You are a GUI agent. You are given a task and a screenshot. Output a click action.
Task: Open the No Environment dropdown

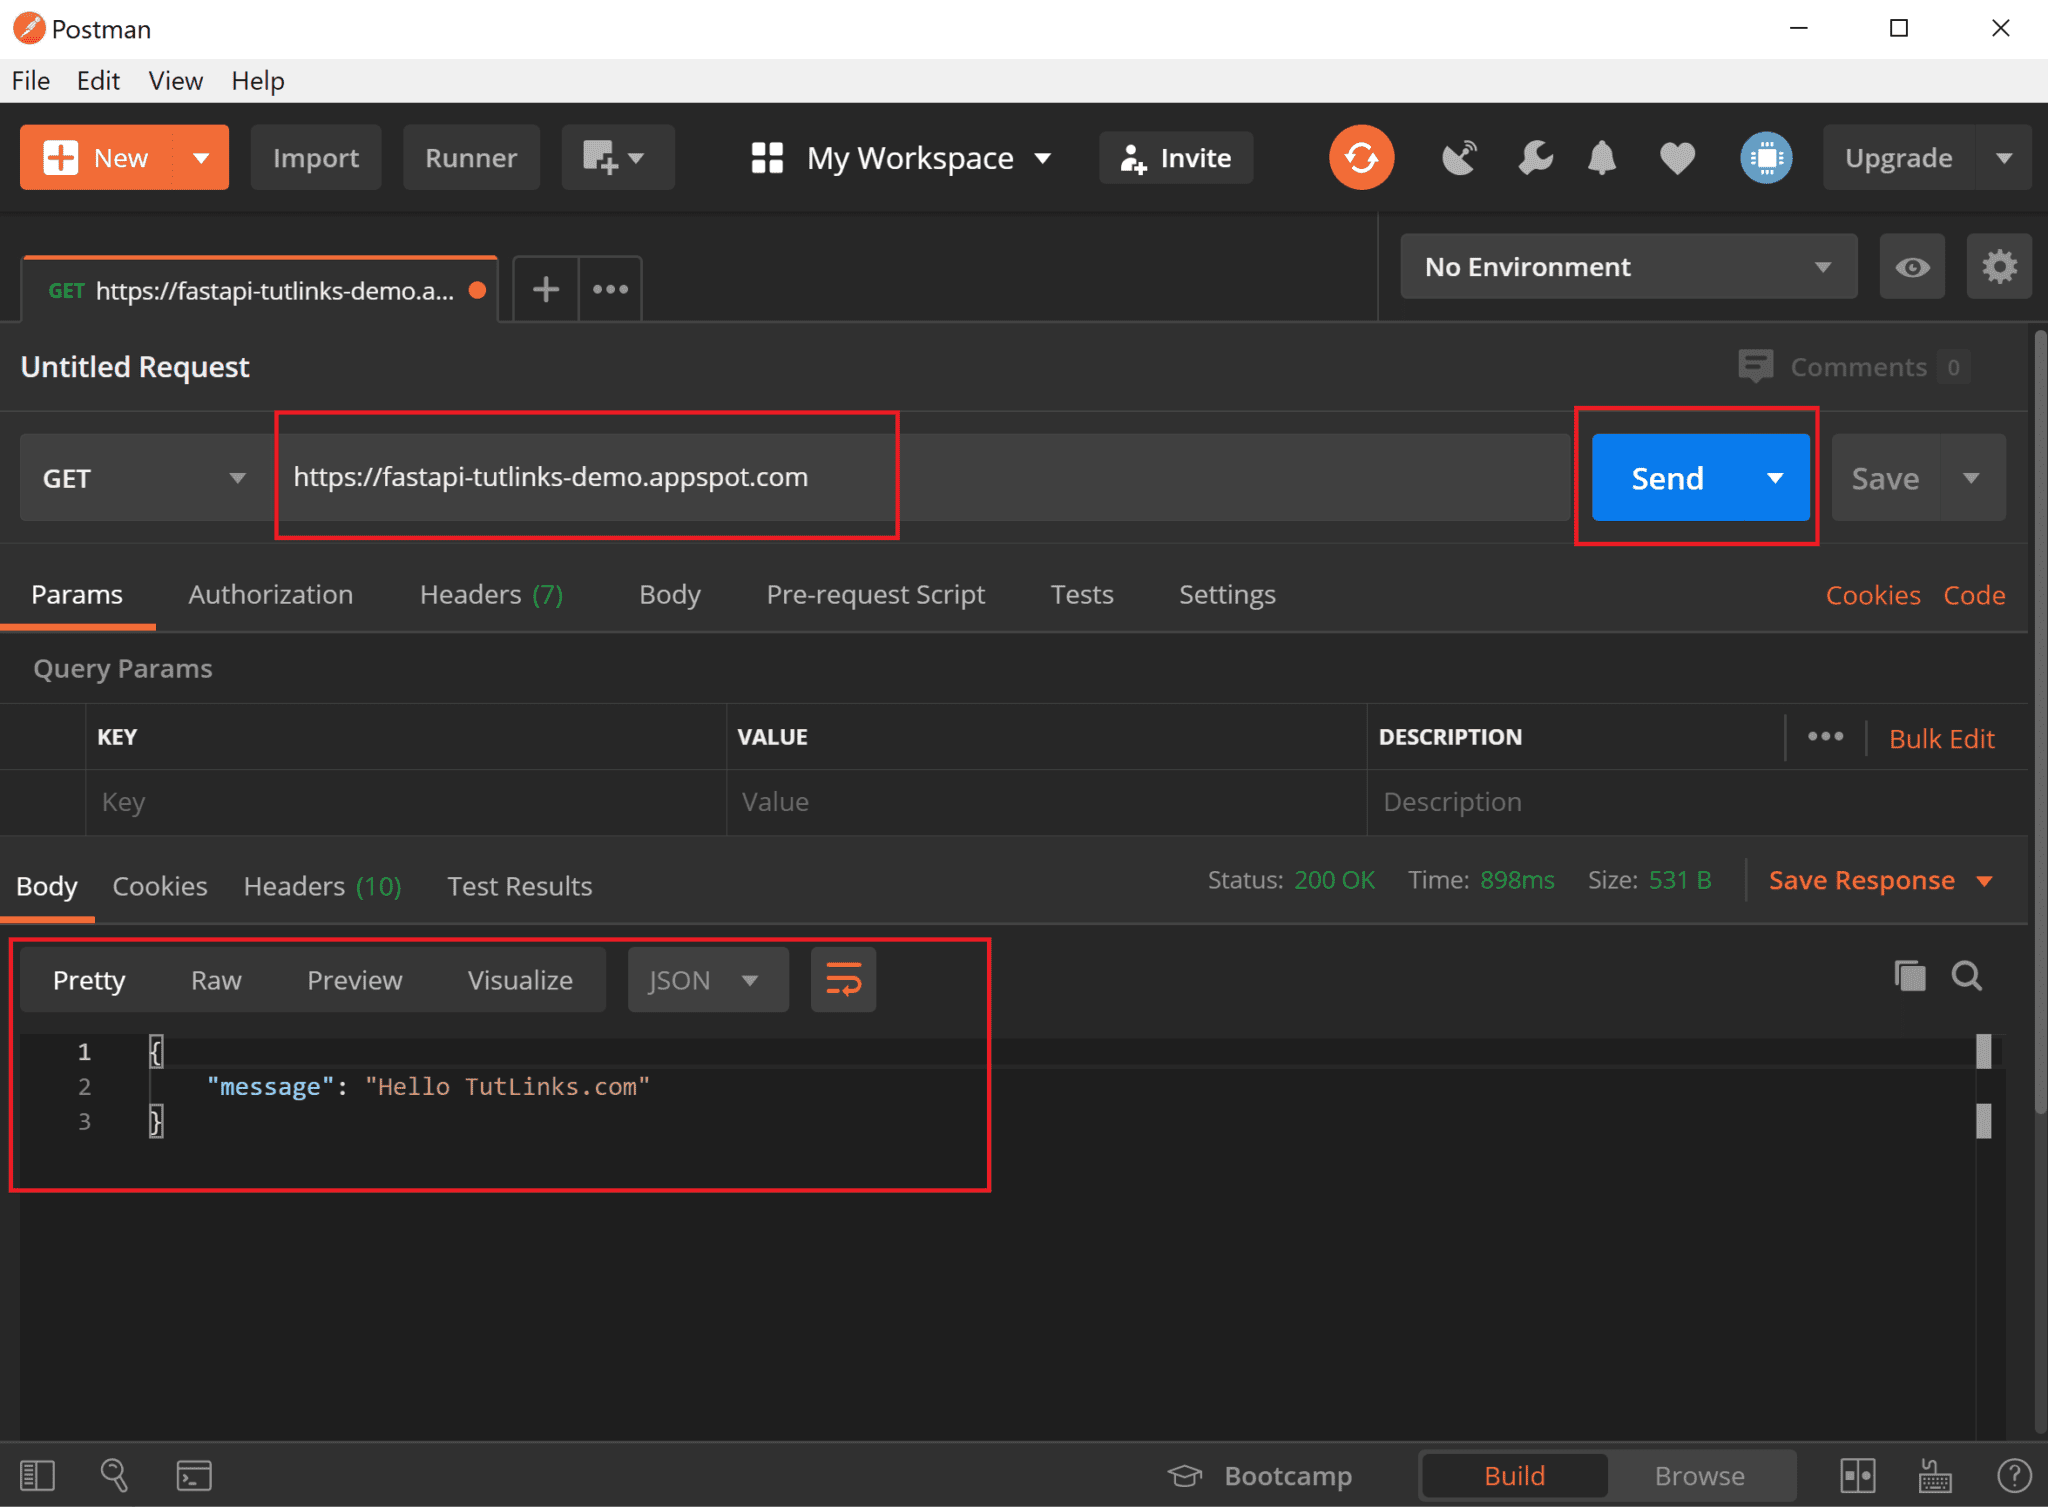1627,267
